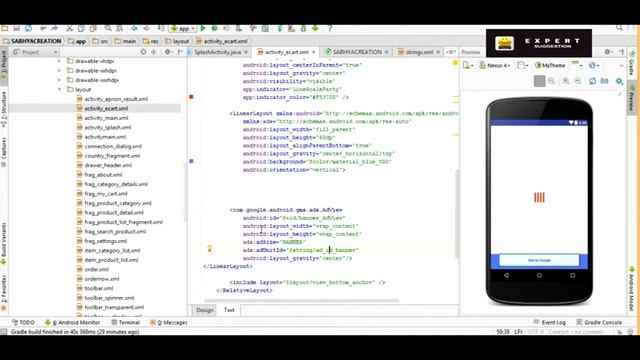Select order.xml file in tree
The height and width of the screenshot is (360, 640).
tap(93, 269)
